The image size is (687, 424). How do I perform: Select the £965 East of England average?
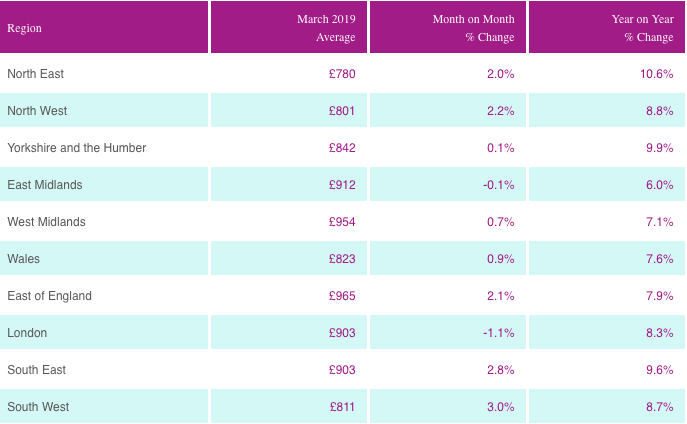point(341,296)
